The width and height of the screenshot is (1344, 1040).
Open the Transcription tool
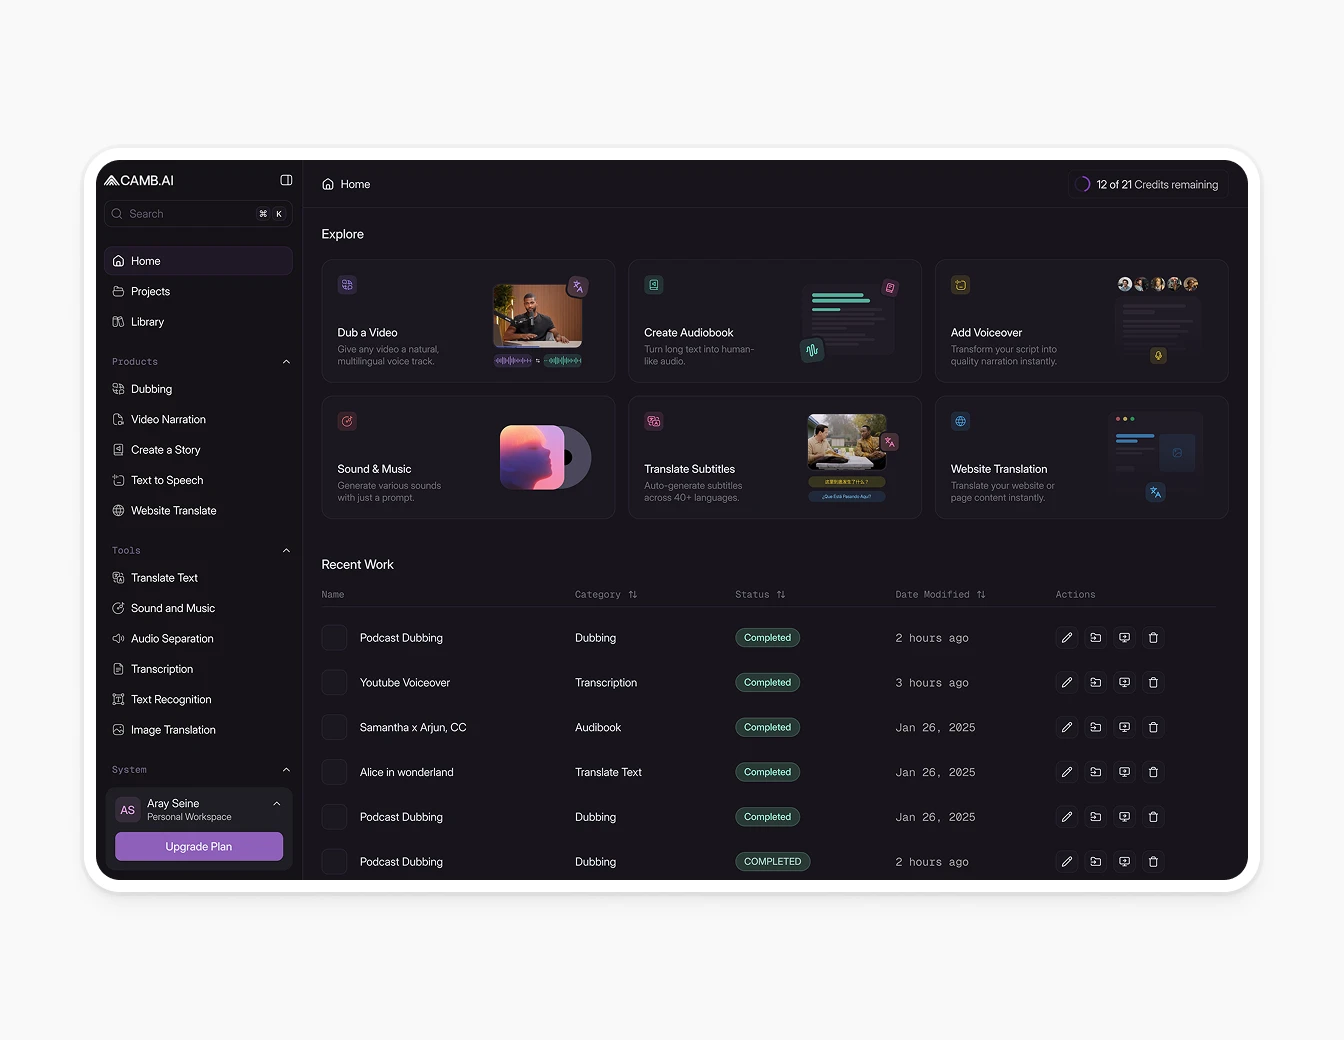coord(161,669)
